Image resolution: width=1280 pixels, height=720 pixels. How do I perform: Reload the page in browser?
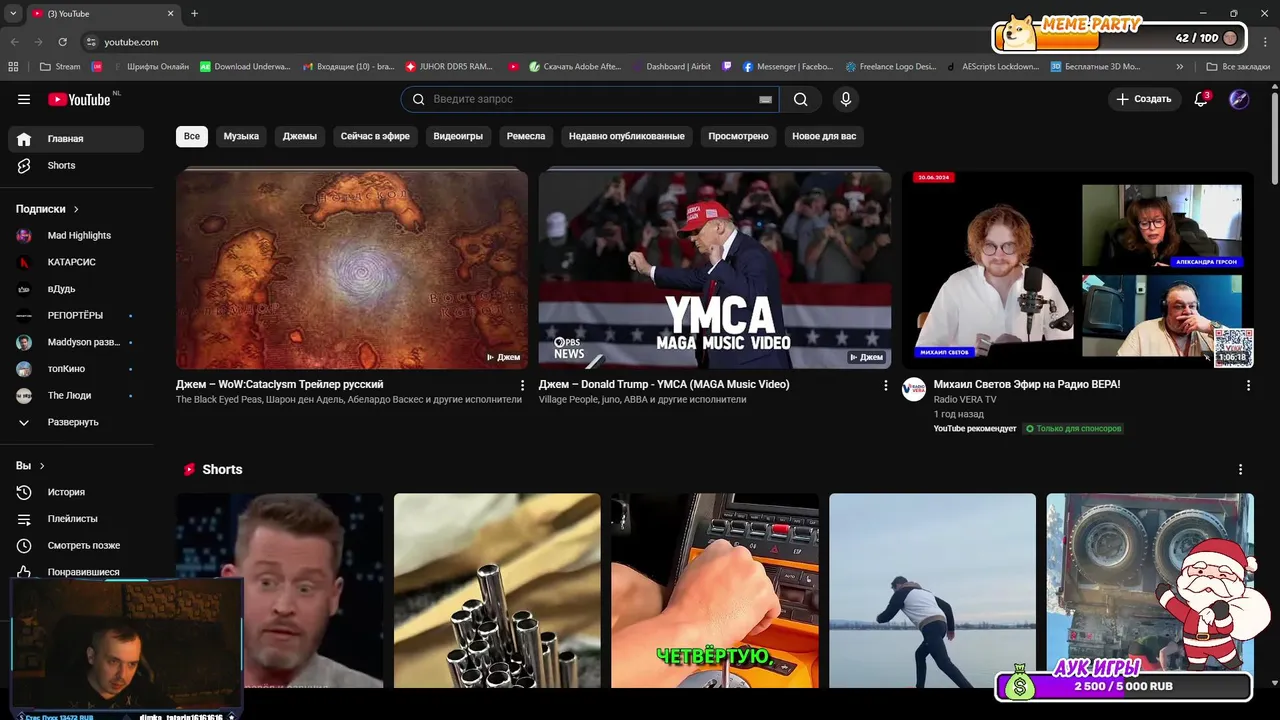click(63, 42)
